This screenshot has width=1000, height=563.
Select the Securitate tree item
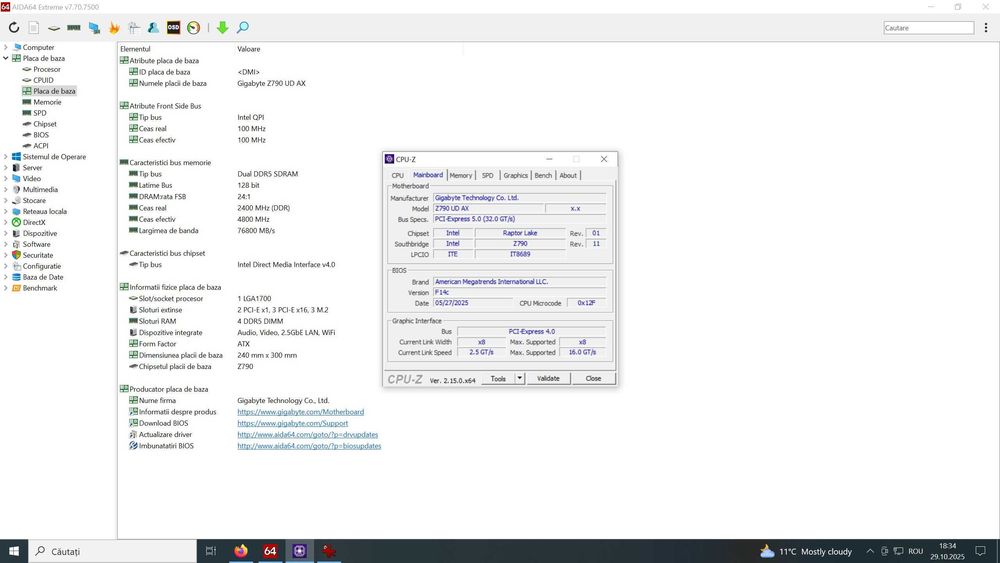pyautogui.click(x=38, y=255)
